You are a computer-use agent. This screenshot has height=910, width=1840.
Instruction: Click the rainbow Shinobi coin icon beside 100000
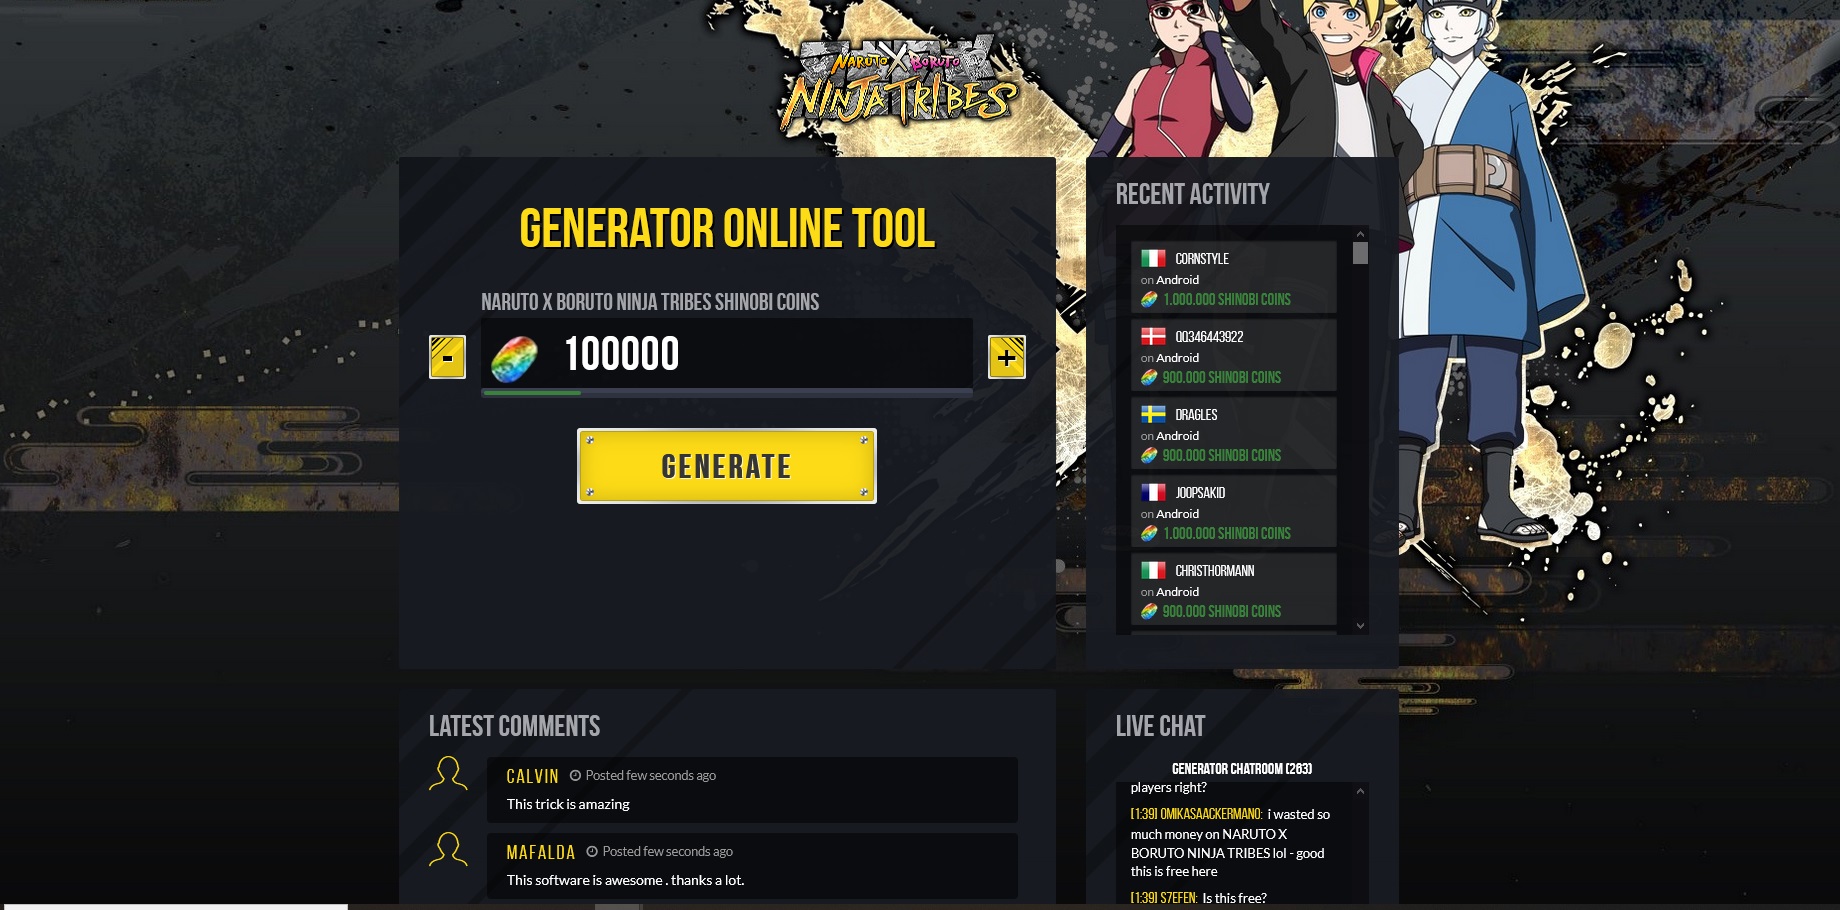point(514,359)
